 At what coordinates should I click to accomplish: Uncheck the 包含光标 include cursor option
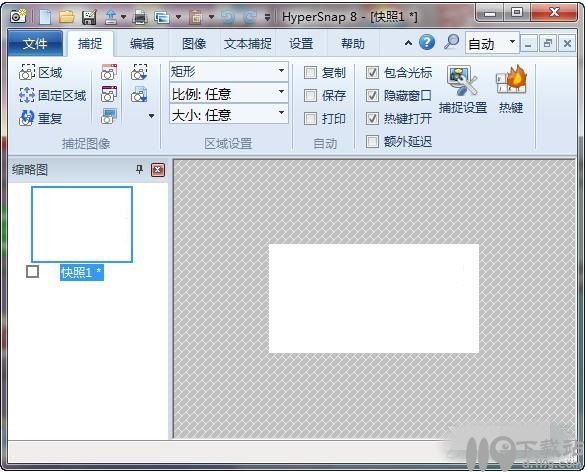coord(372,73)
